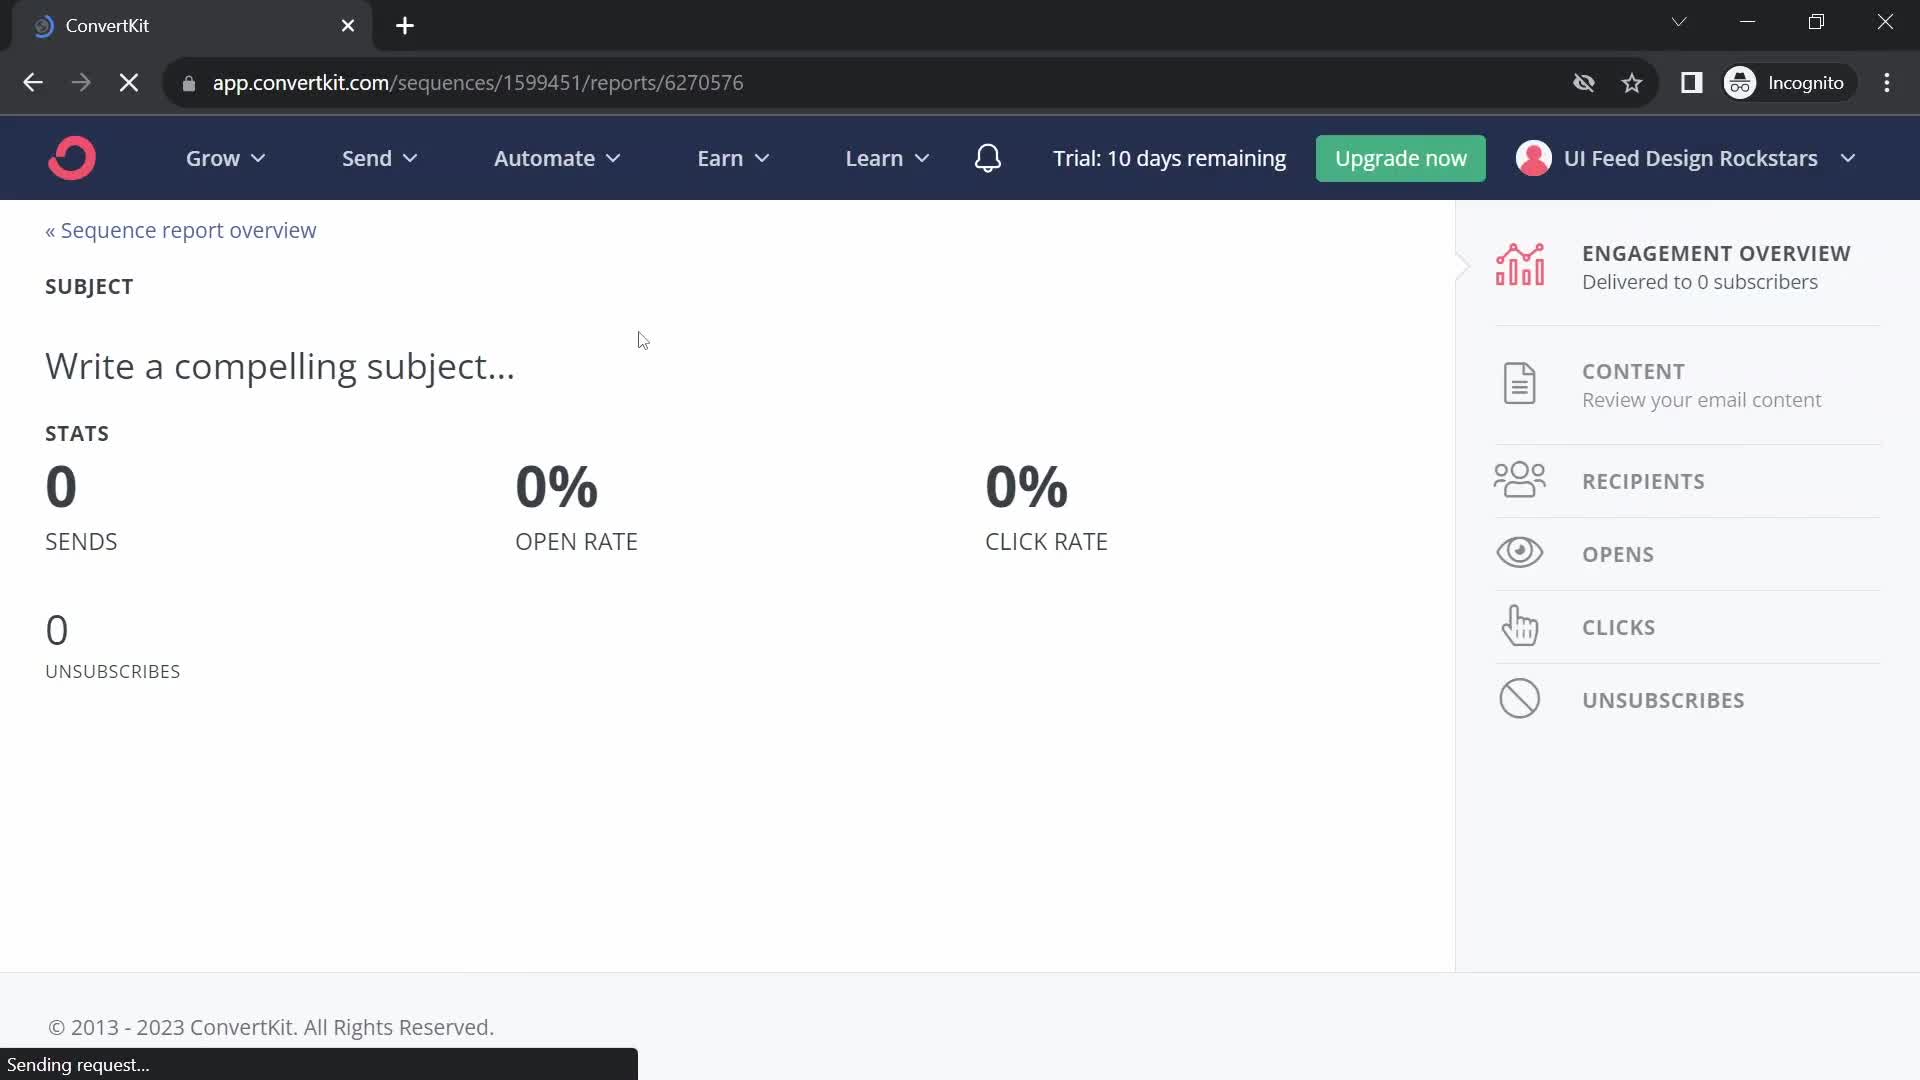1920x1080 pixels.
Task: Click the Recipients people icon
Action: pos(1520,480)
